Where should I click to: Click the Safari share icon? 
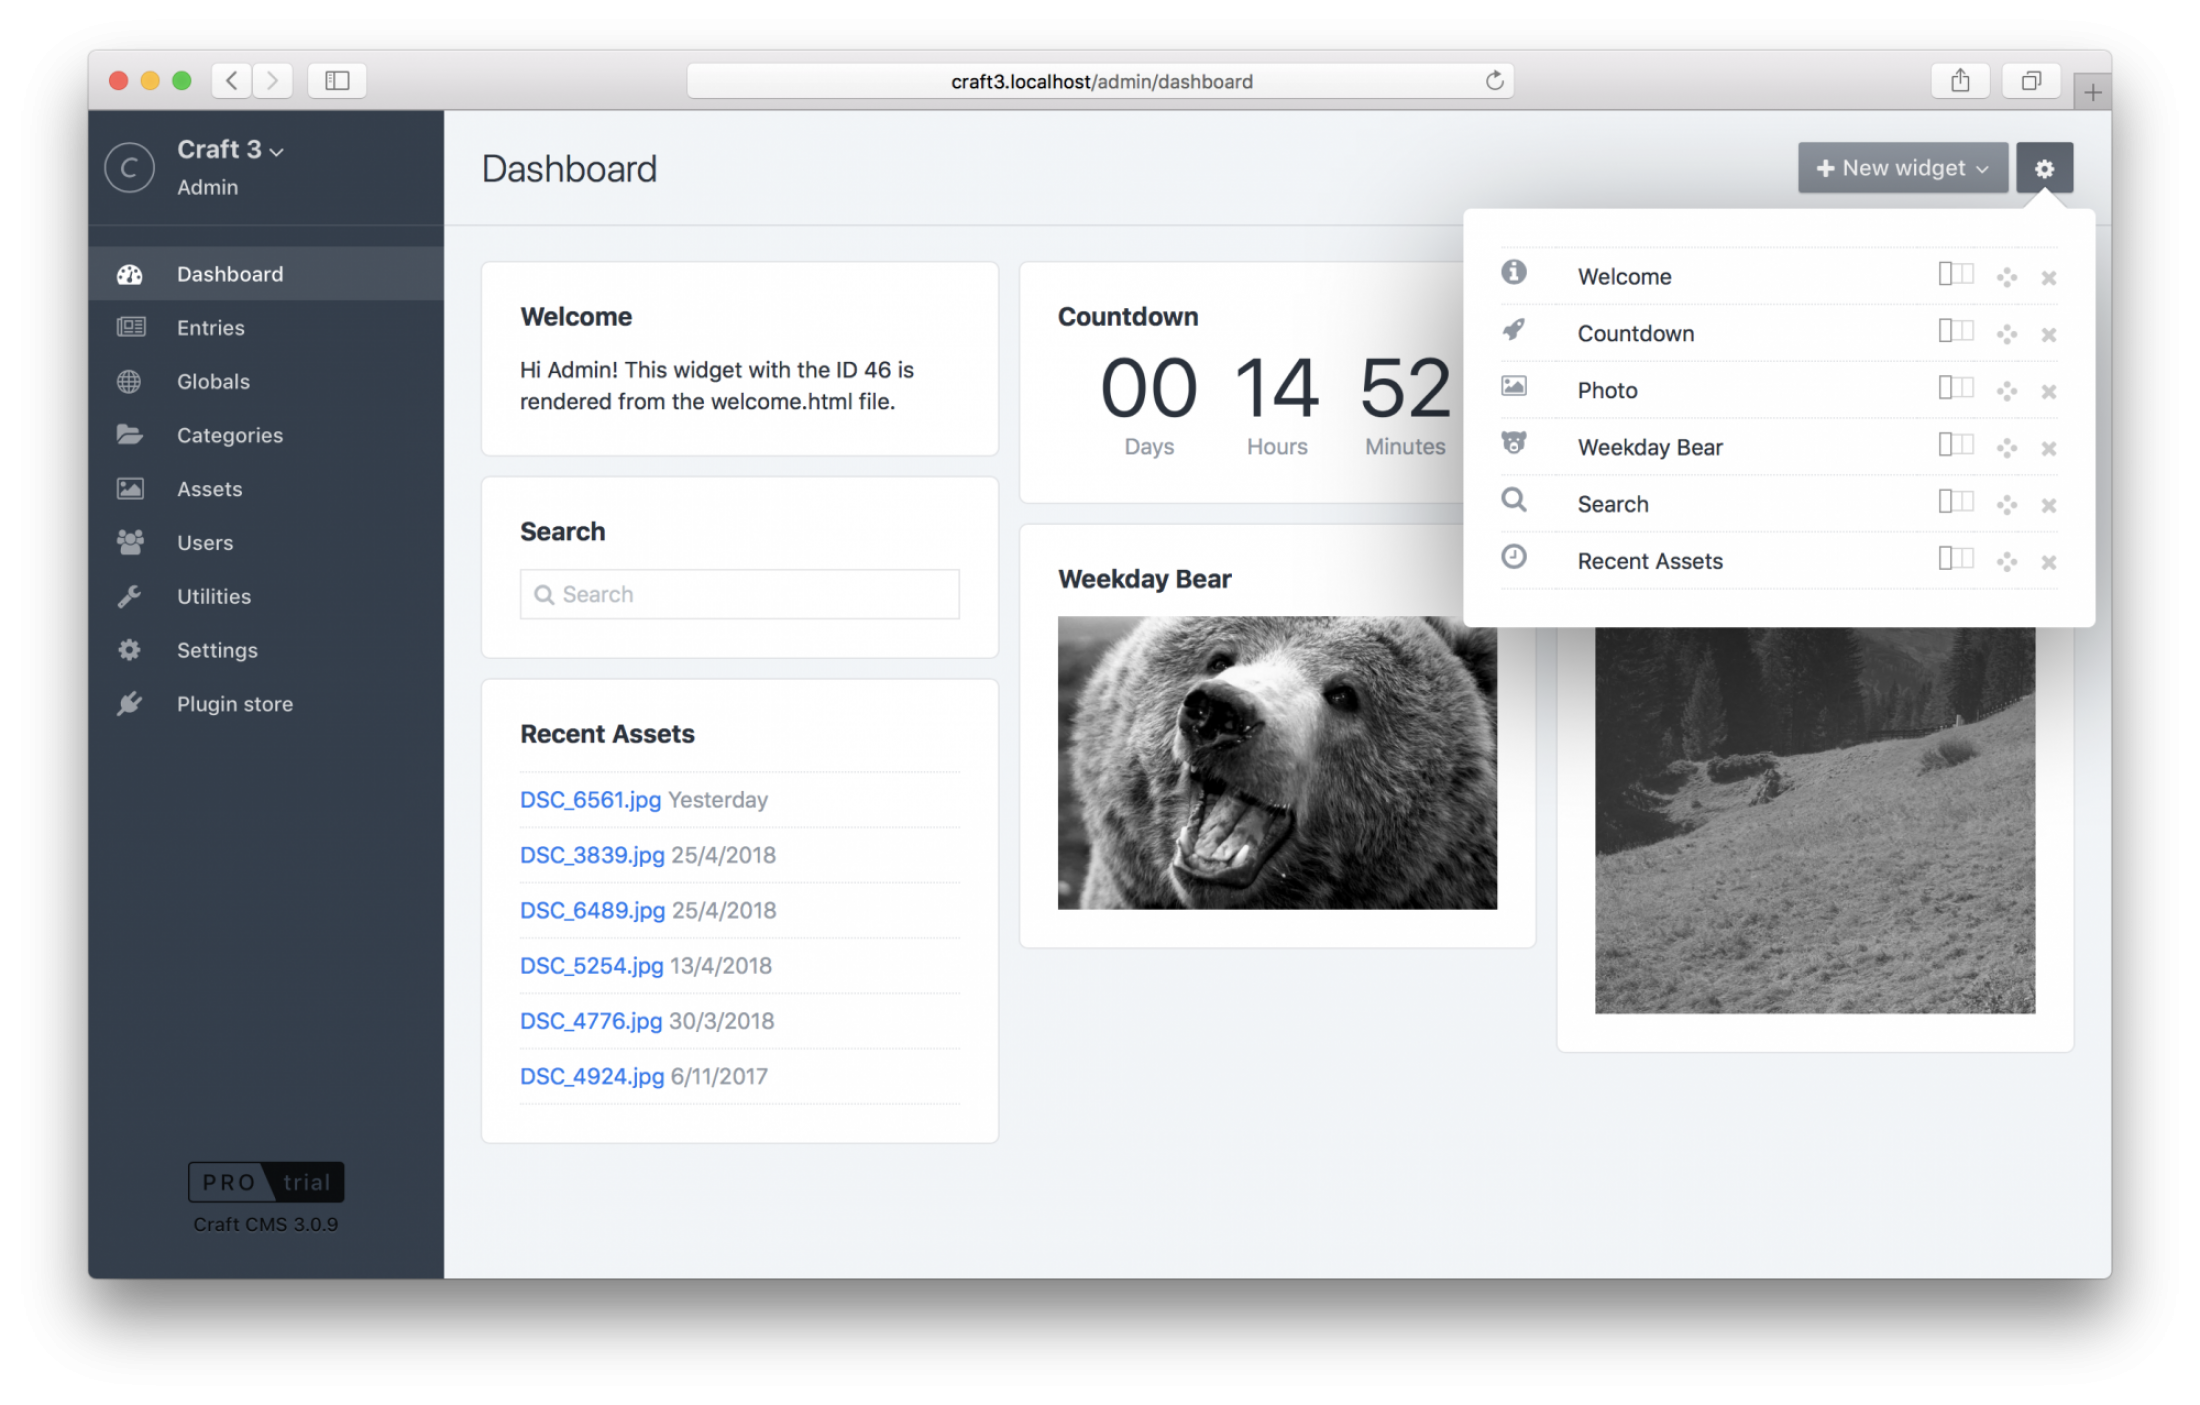[1959, 81]
